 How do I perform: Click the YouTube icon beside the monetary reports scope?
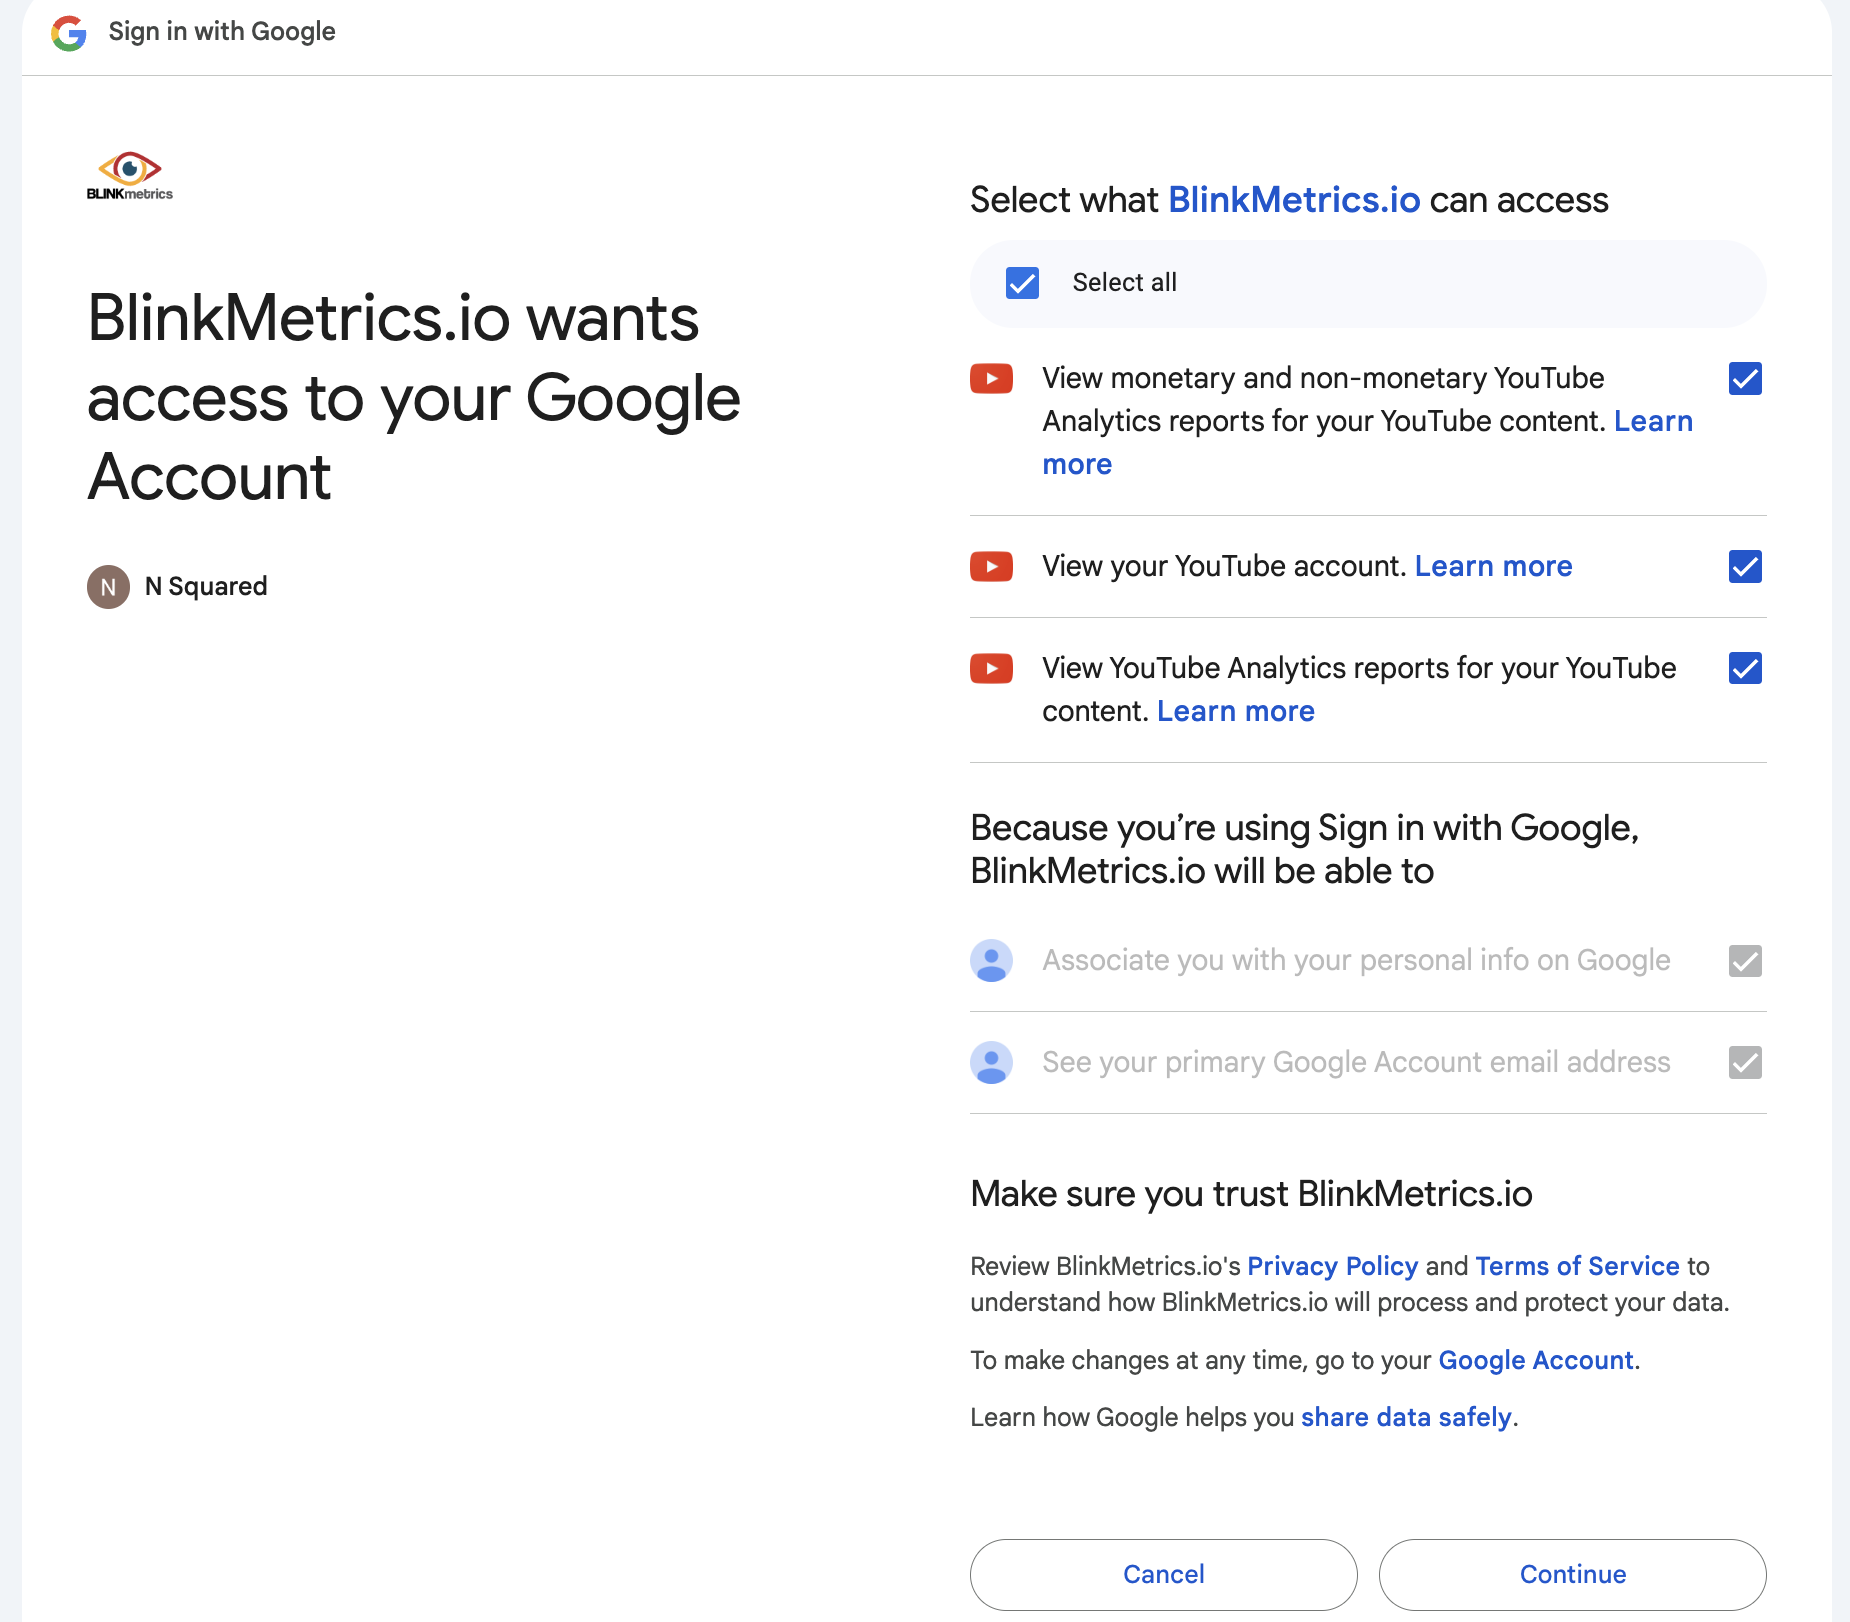[x=991, y=379]
